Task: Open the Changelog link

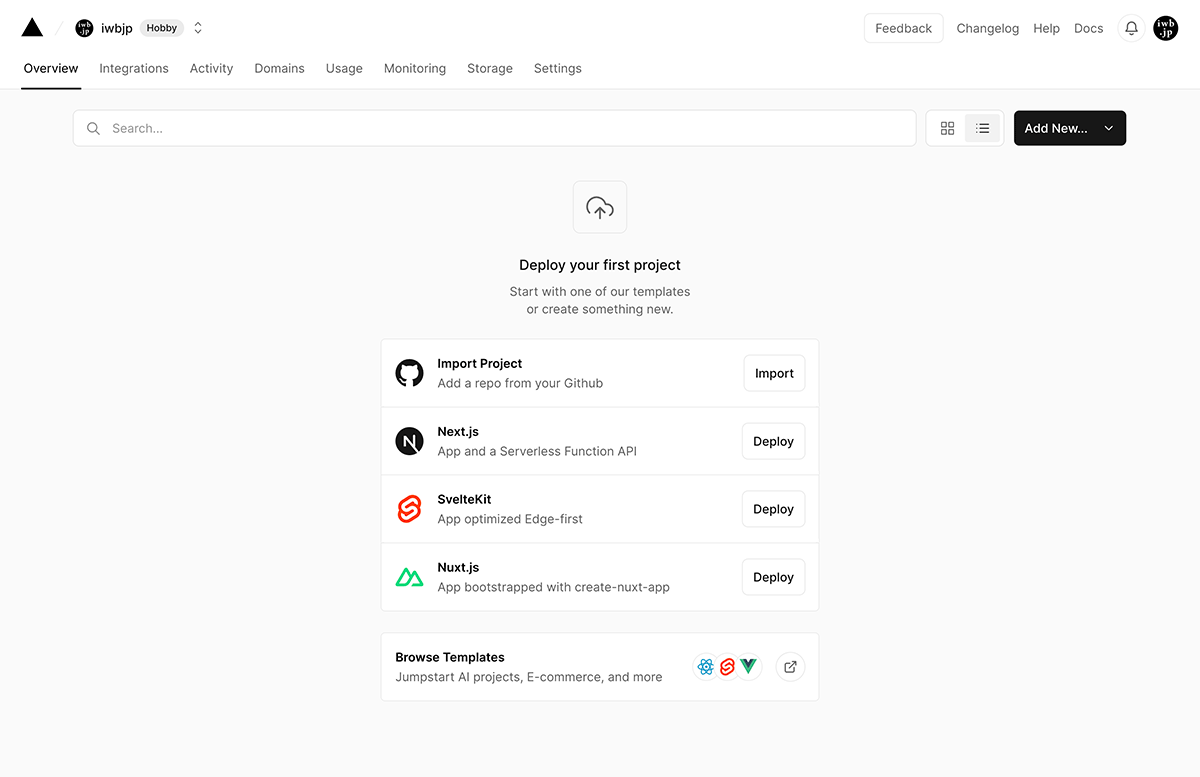Action: 987,28
